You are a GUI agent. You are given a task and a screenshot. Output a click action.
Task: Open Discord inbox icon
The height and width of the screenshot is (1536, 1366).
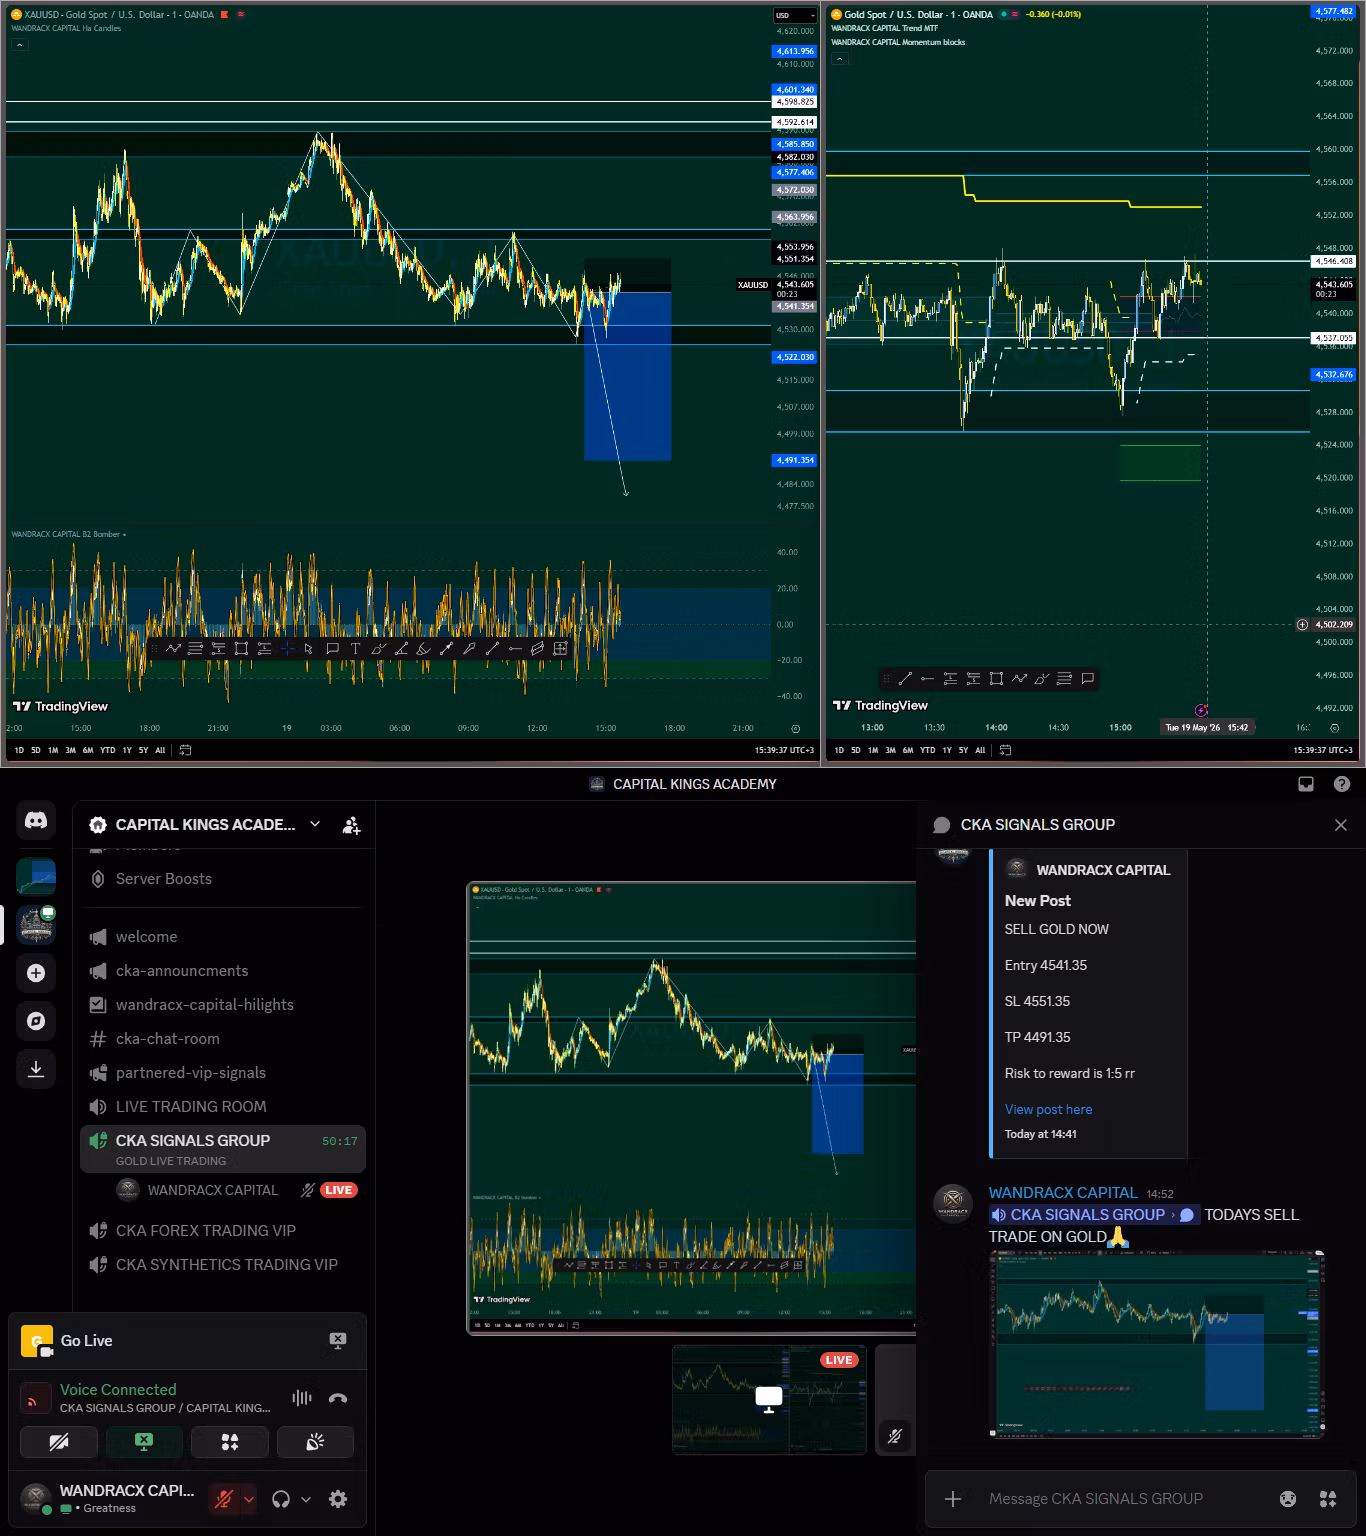(1306, 784)
